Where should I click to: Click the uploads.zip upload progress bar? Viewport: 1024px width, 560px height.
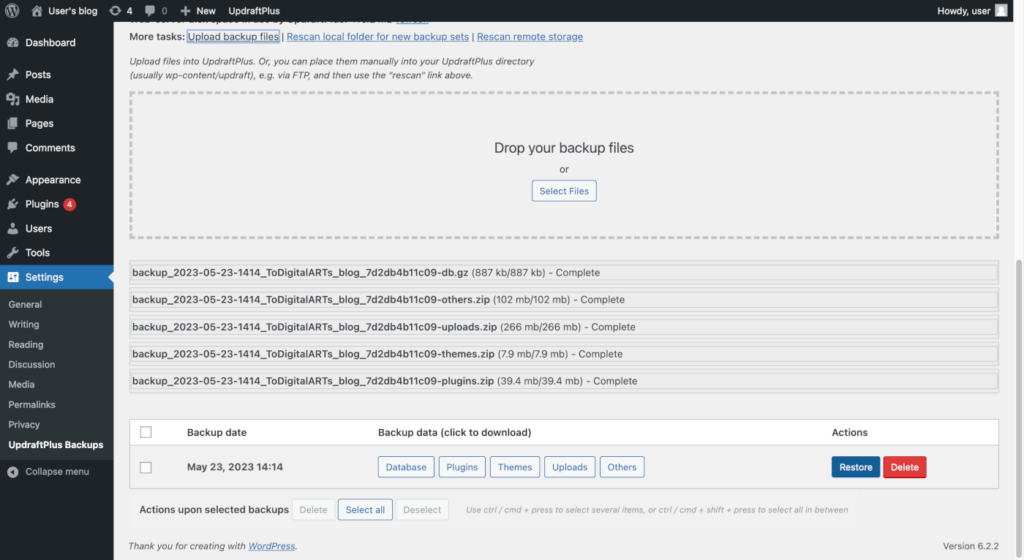point(564,326)
